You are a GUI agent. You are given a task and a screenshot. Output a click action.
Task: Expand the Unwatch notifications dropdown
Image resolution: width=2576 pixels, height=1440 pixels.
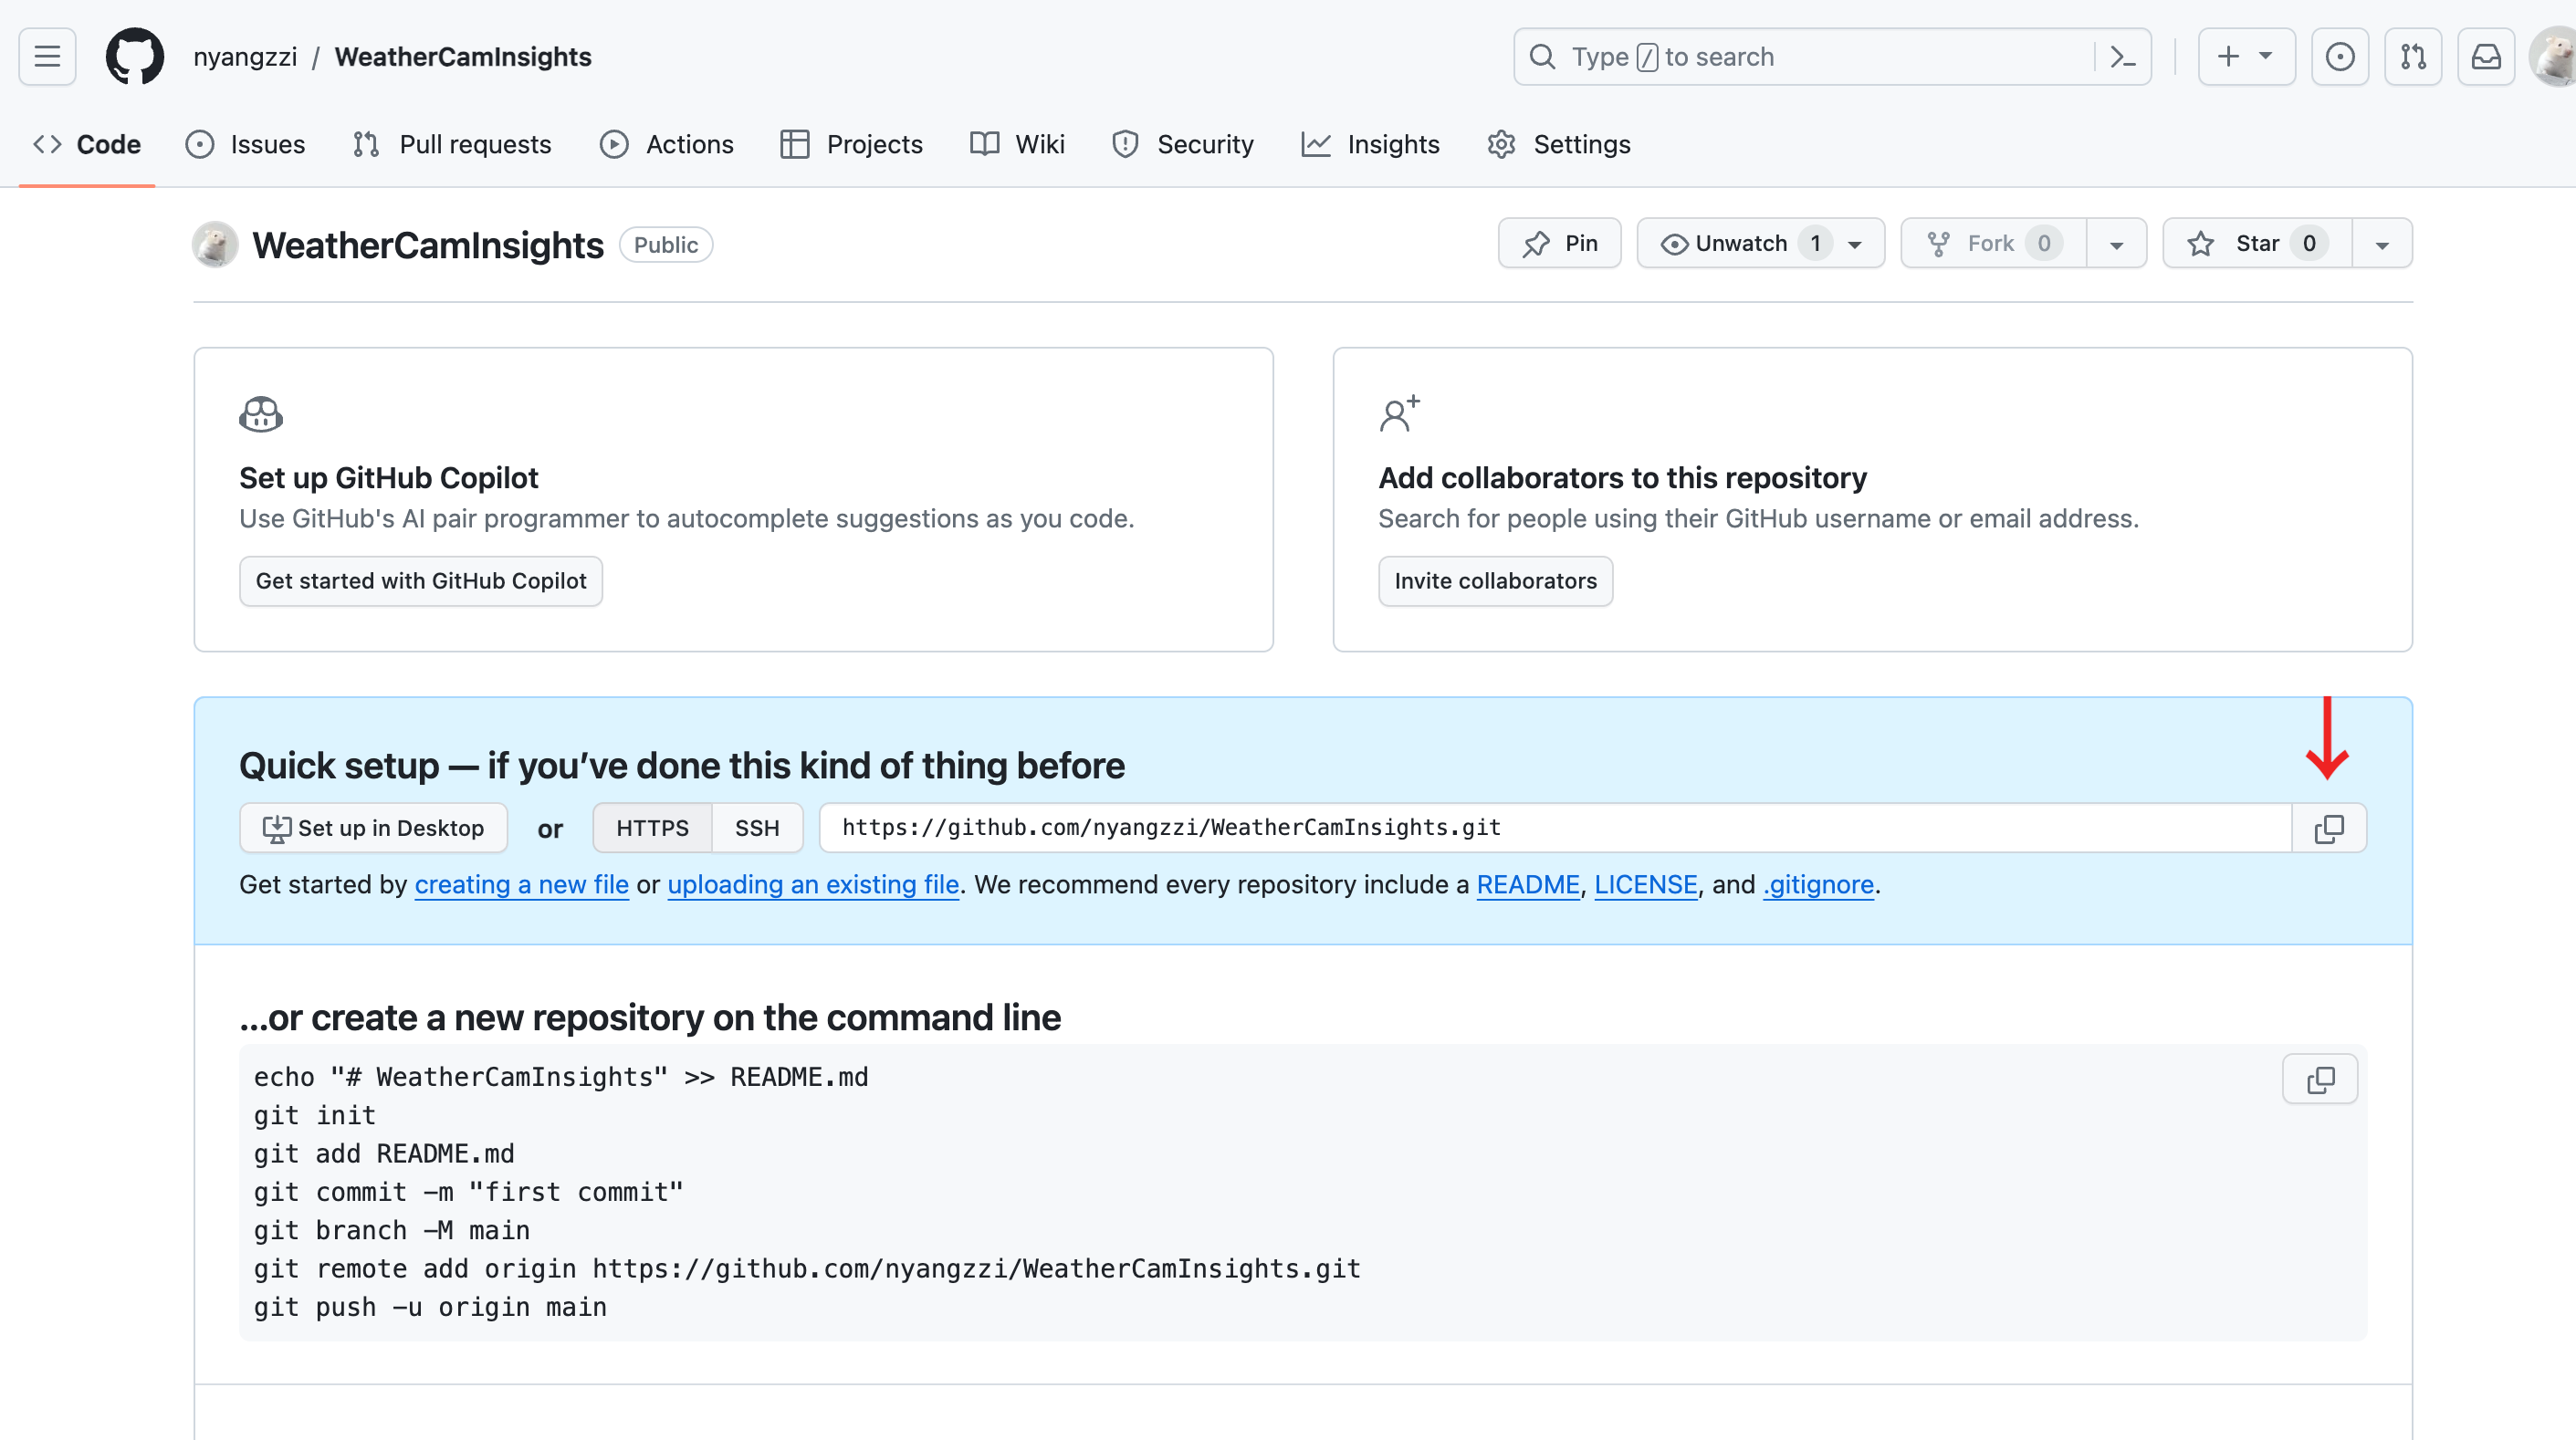pyautogui.click(x=1855, y=244)
